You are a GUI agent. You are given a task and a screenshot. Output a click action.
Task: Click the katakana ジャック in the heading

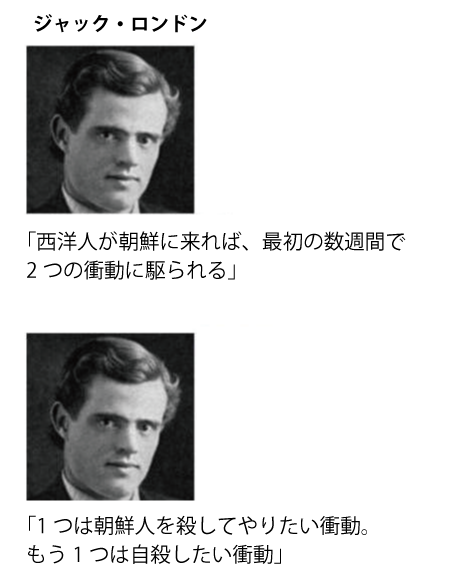[70, 24]
